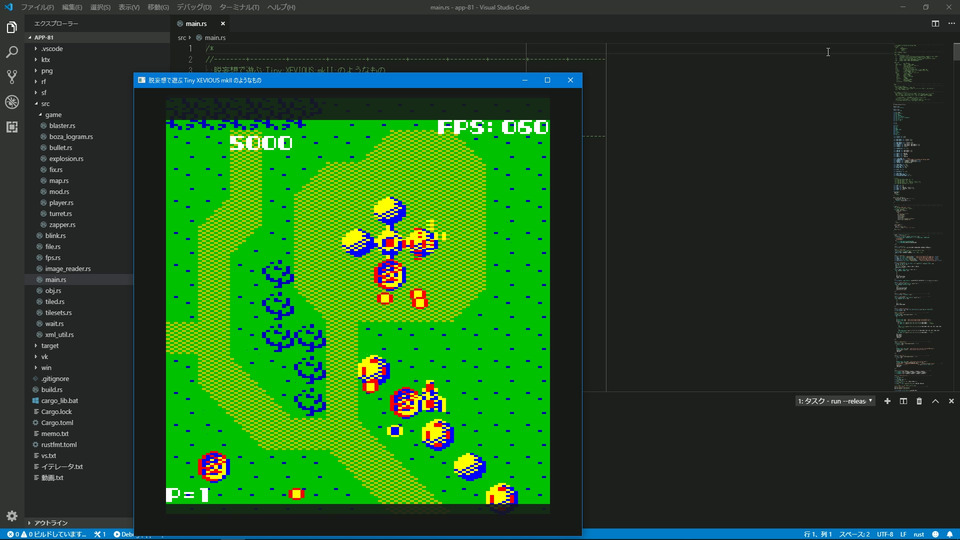Image resolution: width=960 pixels, height=540 pixels.
Task: Click the line and column indicator
Action: click(817, 534)
